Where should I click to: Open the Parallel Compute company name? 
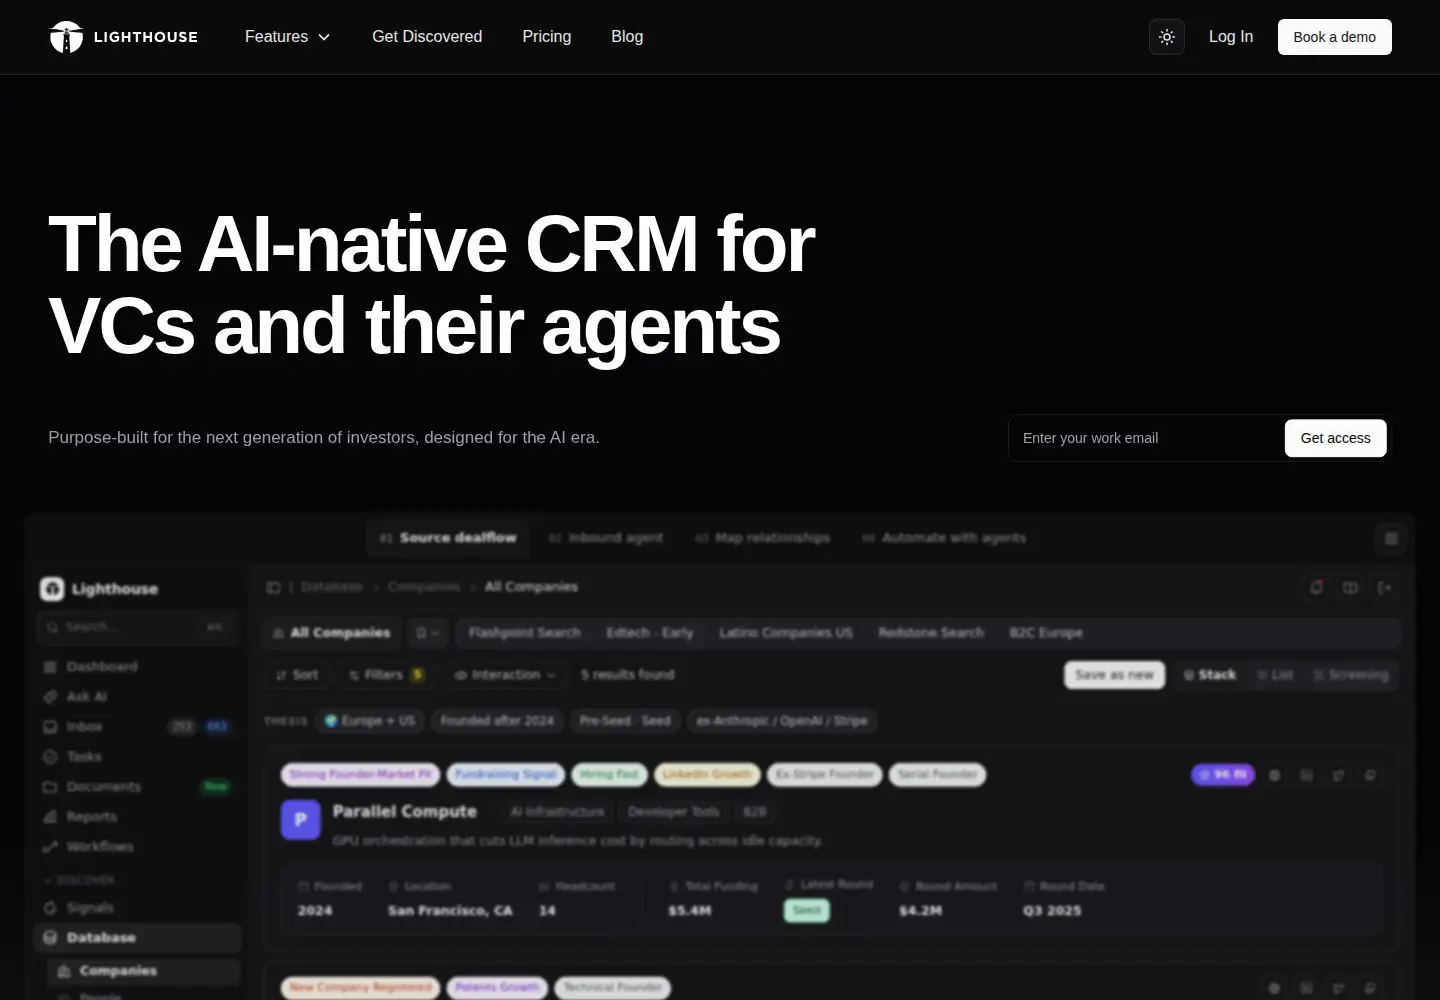coord(405,812)
